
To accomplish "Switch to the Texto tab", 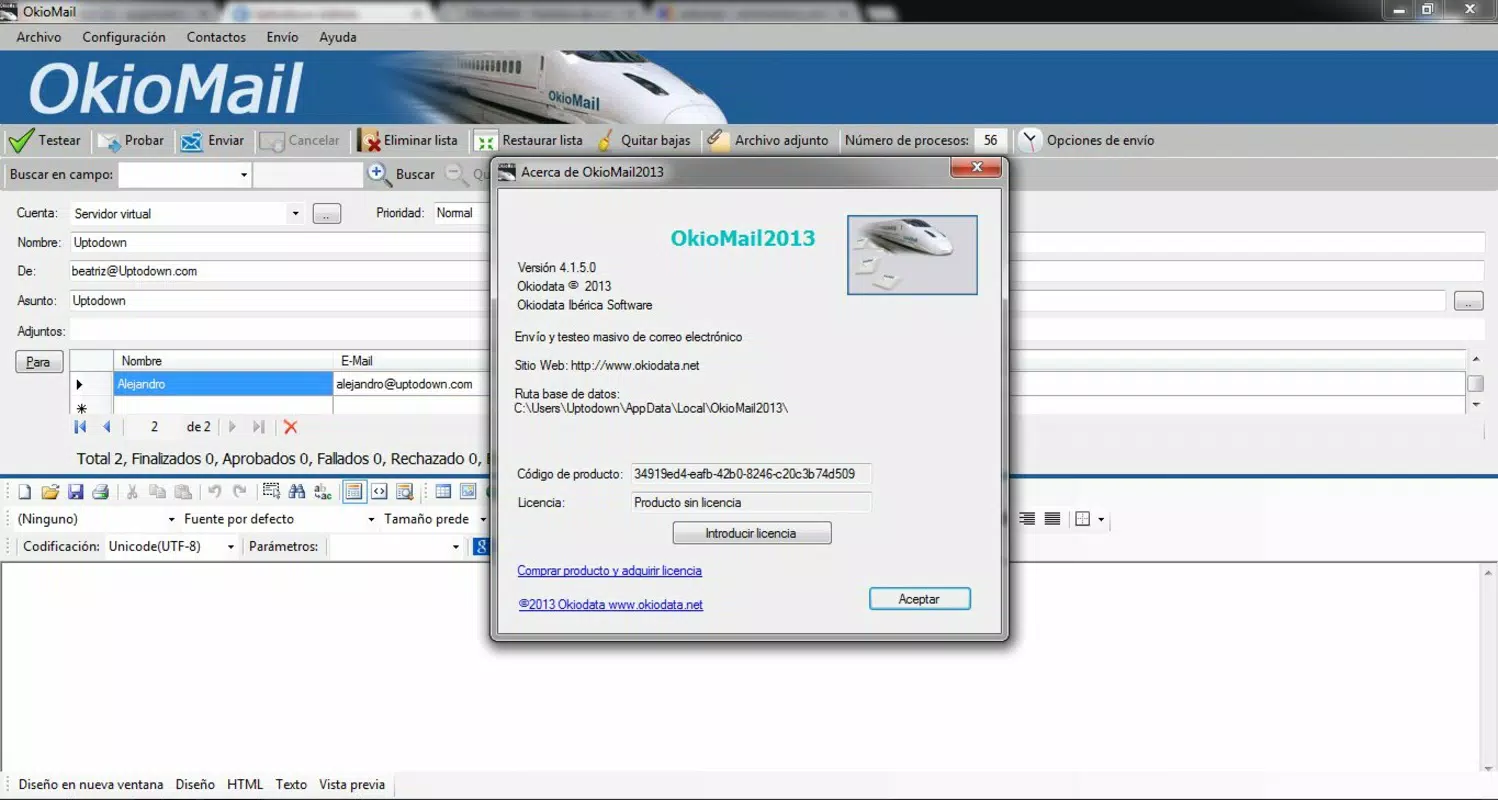I will click(291, 785).
